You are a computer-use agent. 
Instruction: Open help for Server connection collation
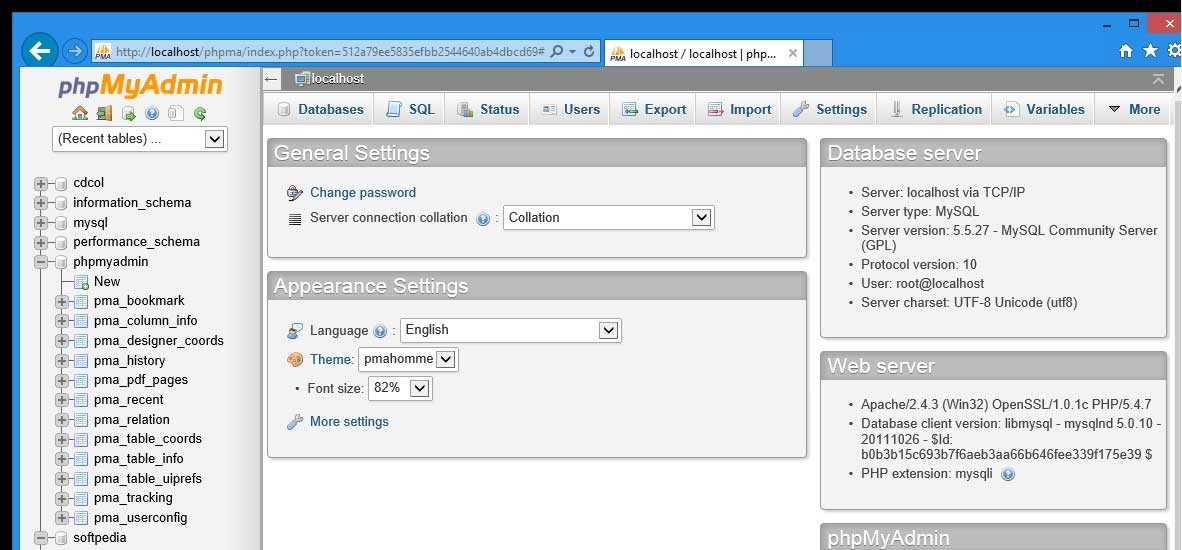click(483, 218)
